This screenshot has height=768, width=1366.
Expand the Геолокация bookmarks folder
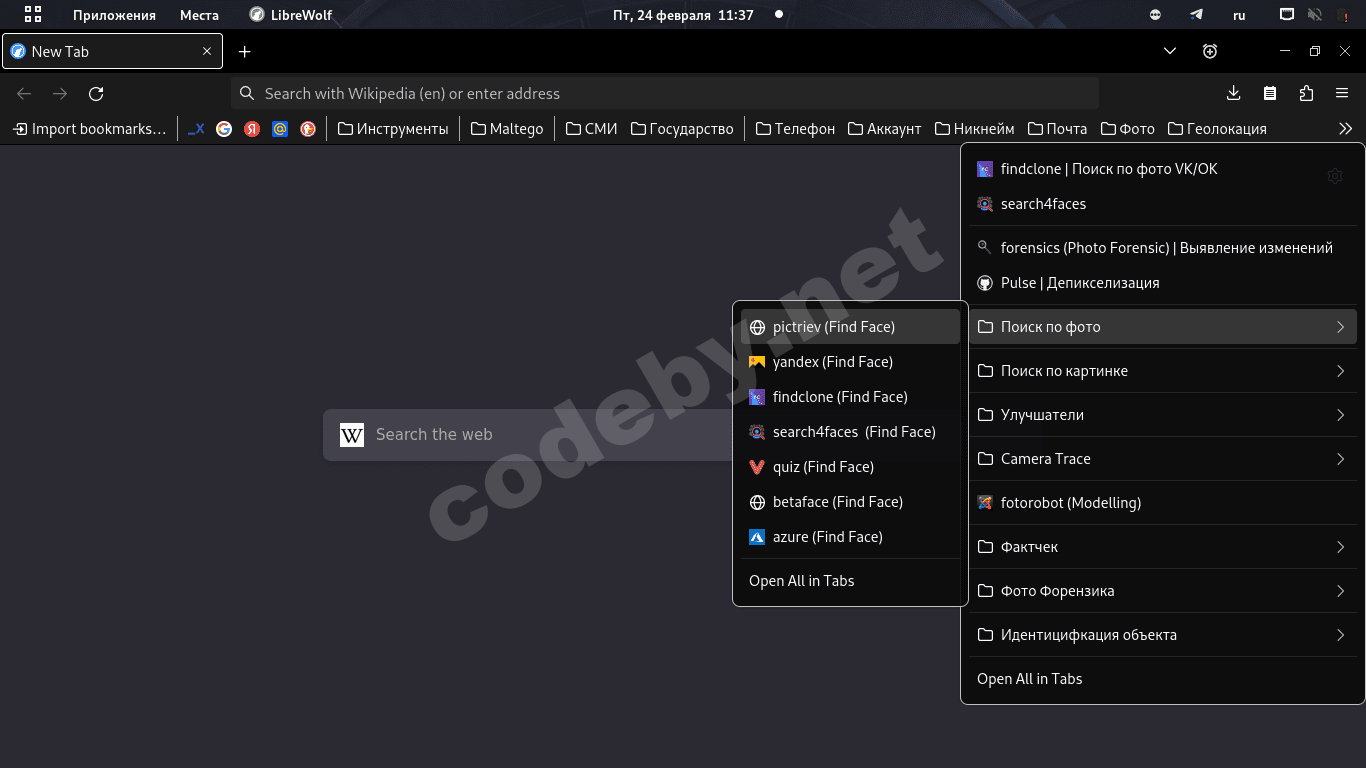1217,128
